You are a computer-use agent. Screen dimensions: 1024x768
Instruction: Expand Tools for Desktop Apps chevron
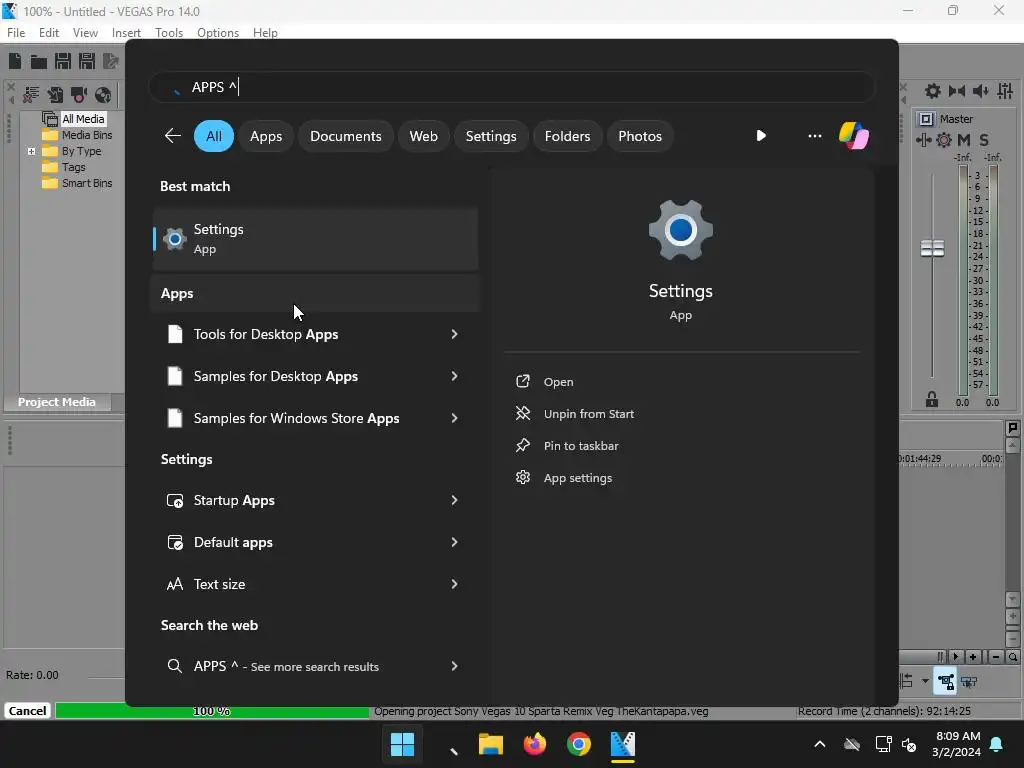tap(455, 334)
